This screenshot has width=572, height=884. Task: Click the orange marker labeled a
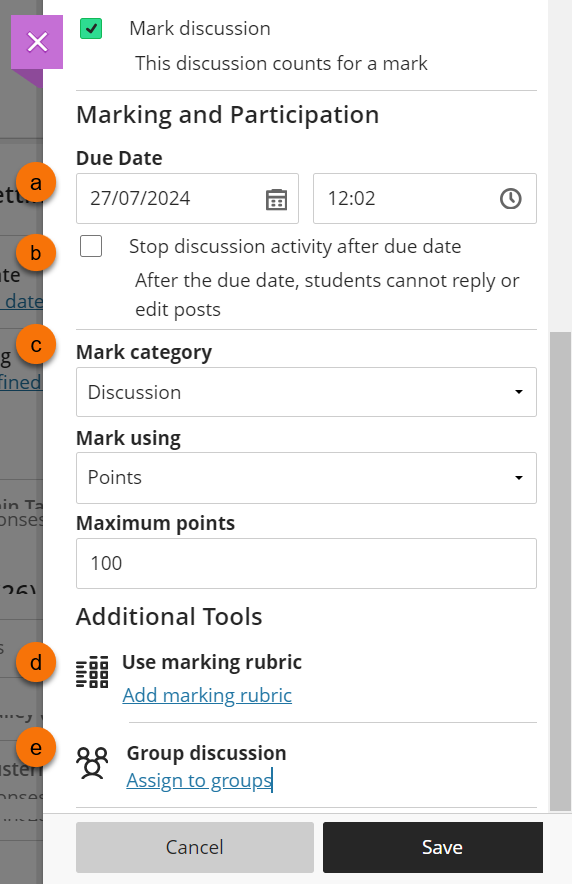tap(36, 183)
